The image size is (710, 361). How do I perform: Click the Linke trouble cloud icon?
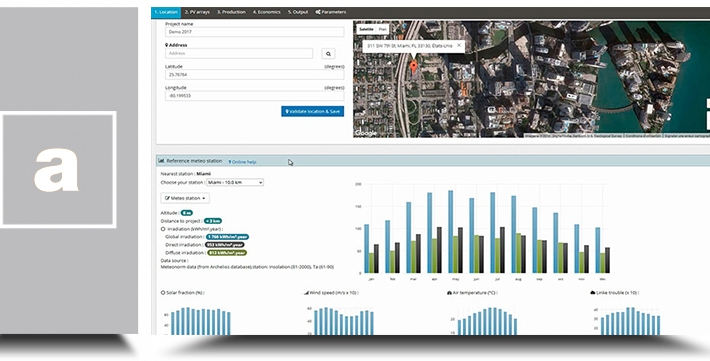click(592, 293)
